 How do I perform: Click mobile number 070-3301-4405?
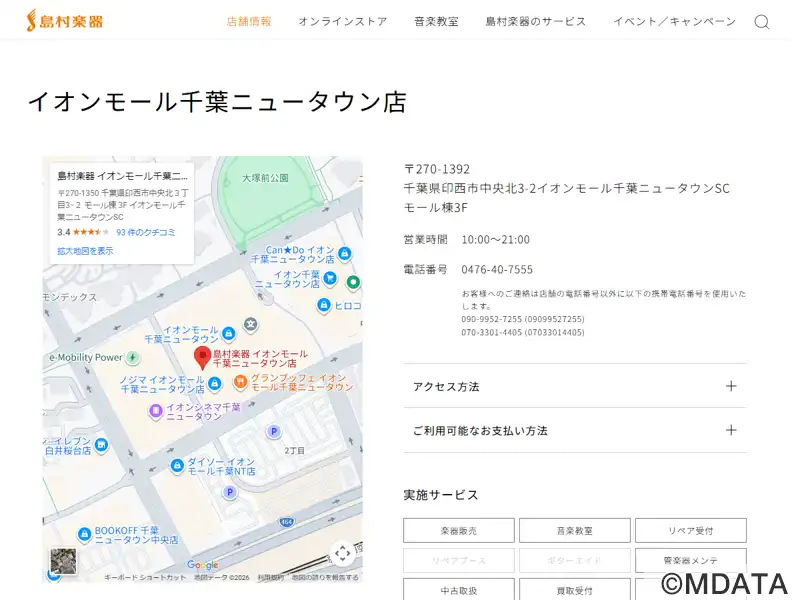tap(492, 333)
